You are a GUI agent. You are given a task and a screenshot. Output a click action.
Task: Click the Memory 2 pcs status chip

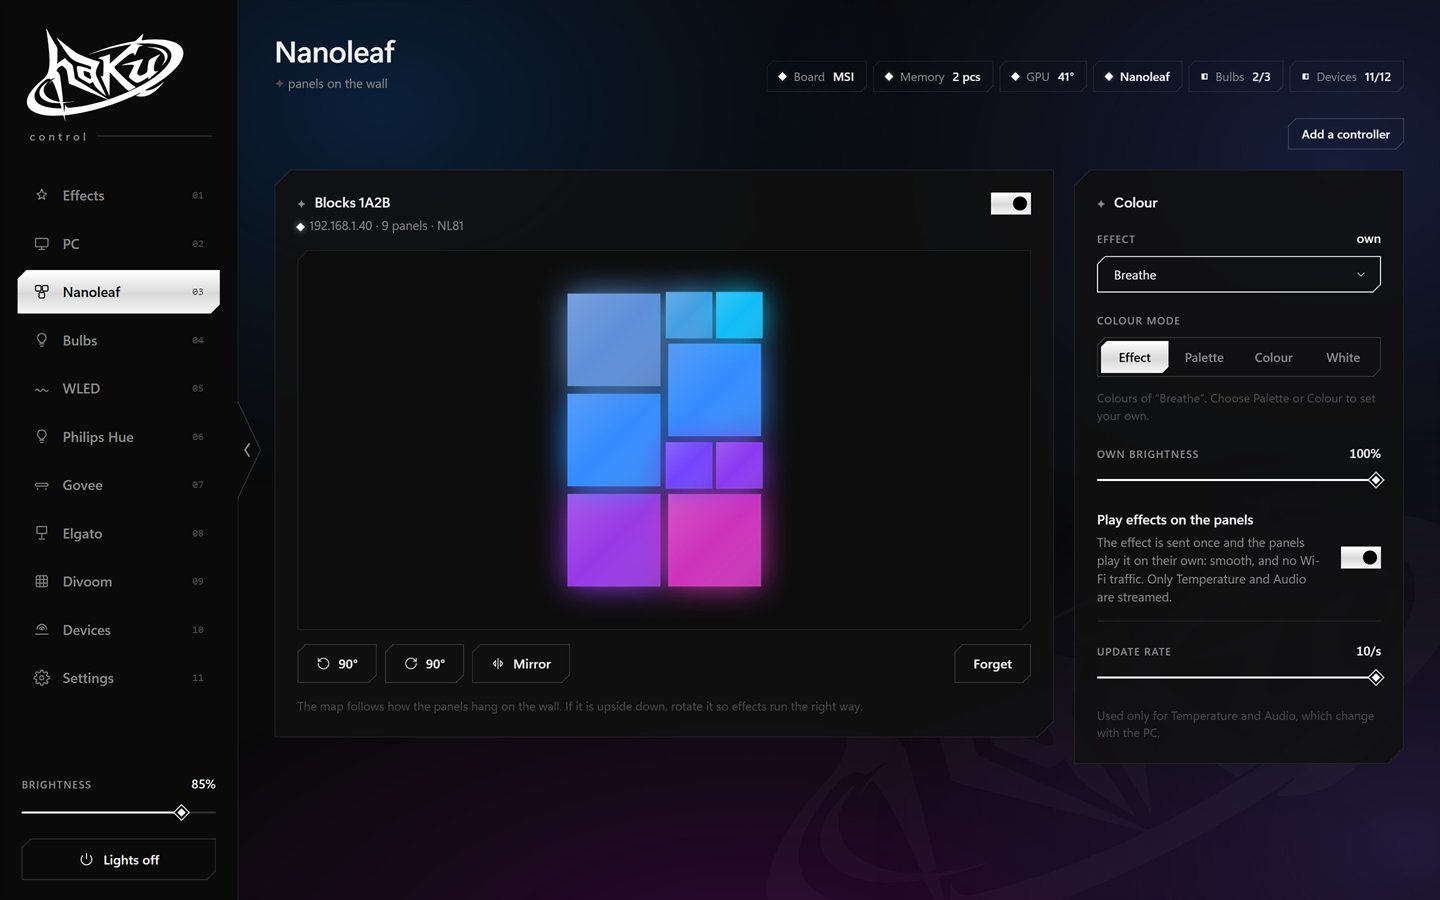click(x=933, y=77)
